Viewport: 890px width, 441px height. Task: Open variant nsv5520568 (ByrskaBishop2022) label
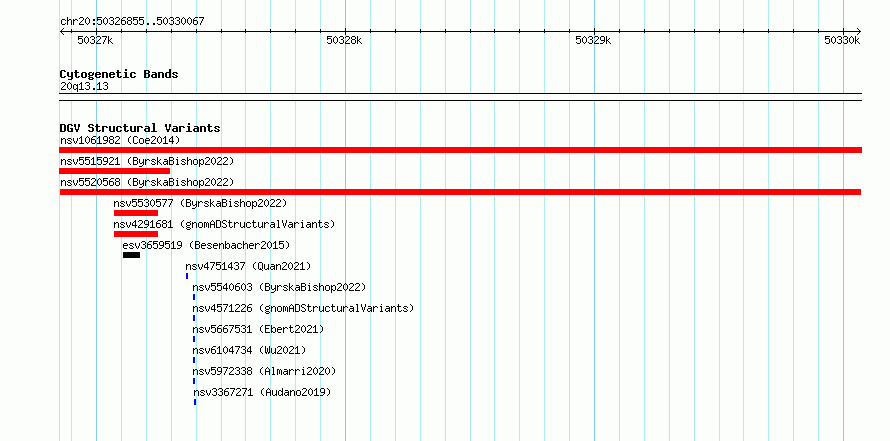coord(147,182)
